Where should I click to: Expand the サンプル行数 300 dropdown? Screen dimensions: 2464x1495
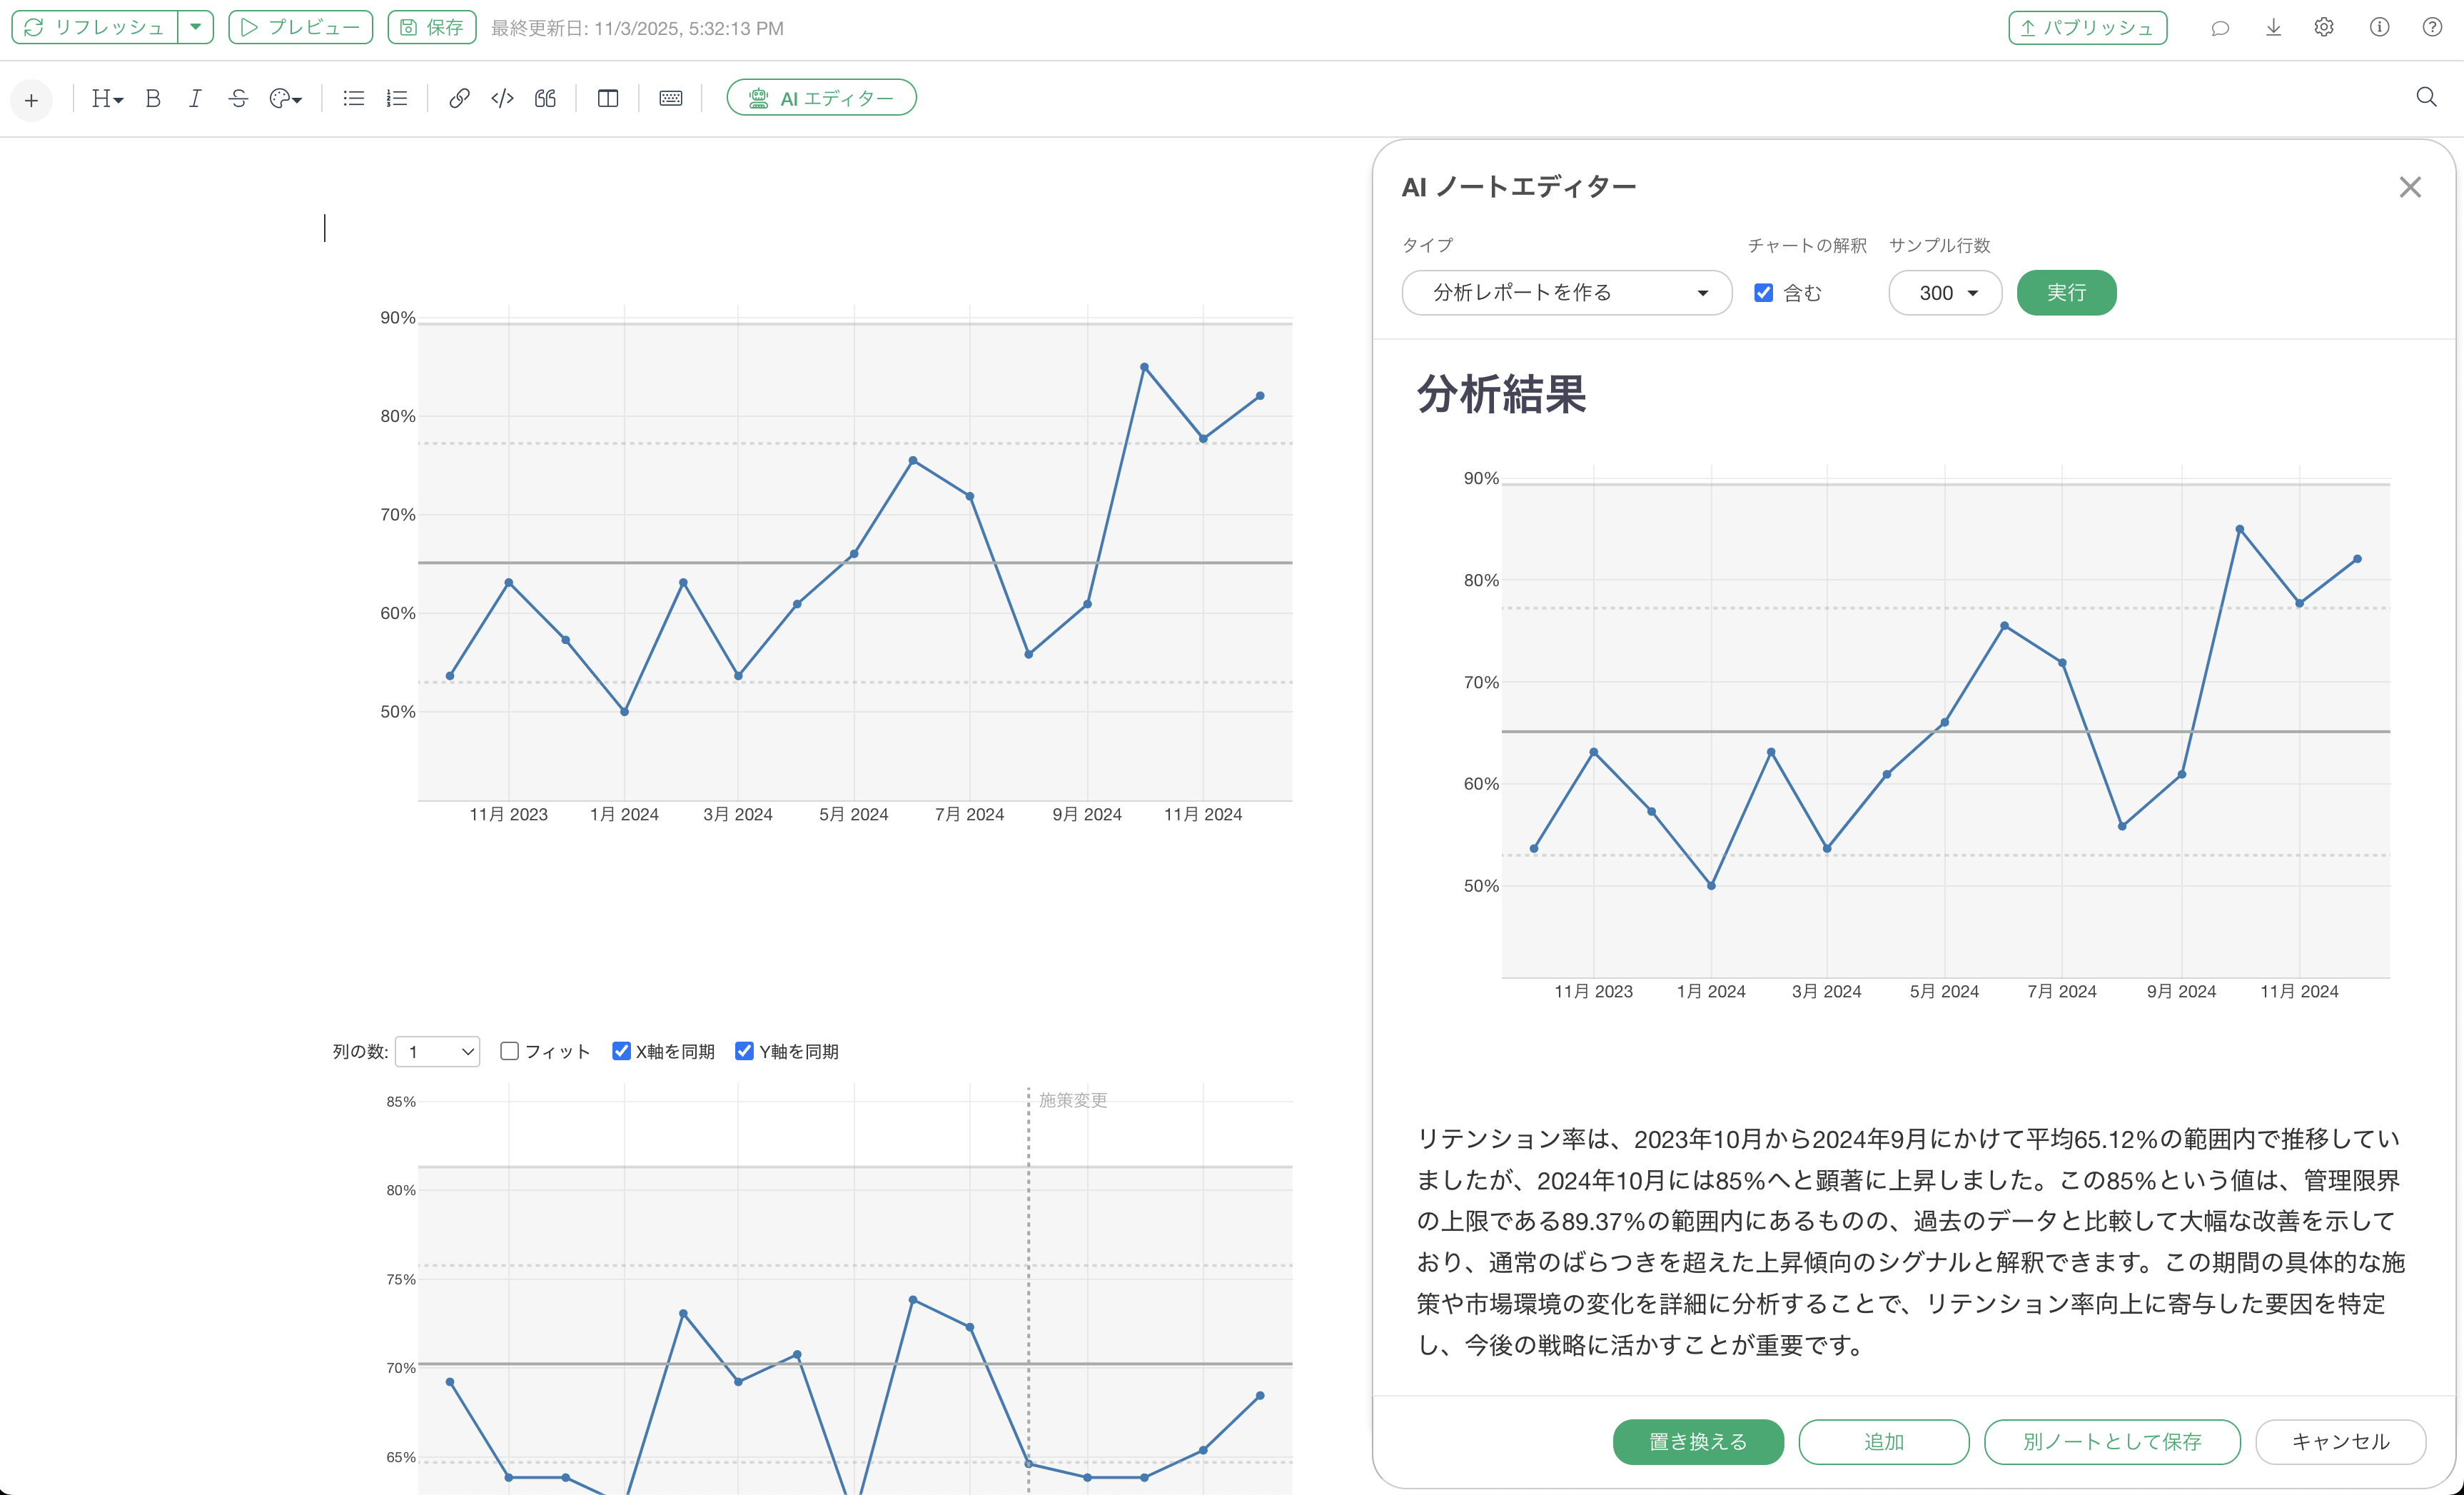click(1945, 293)
